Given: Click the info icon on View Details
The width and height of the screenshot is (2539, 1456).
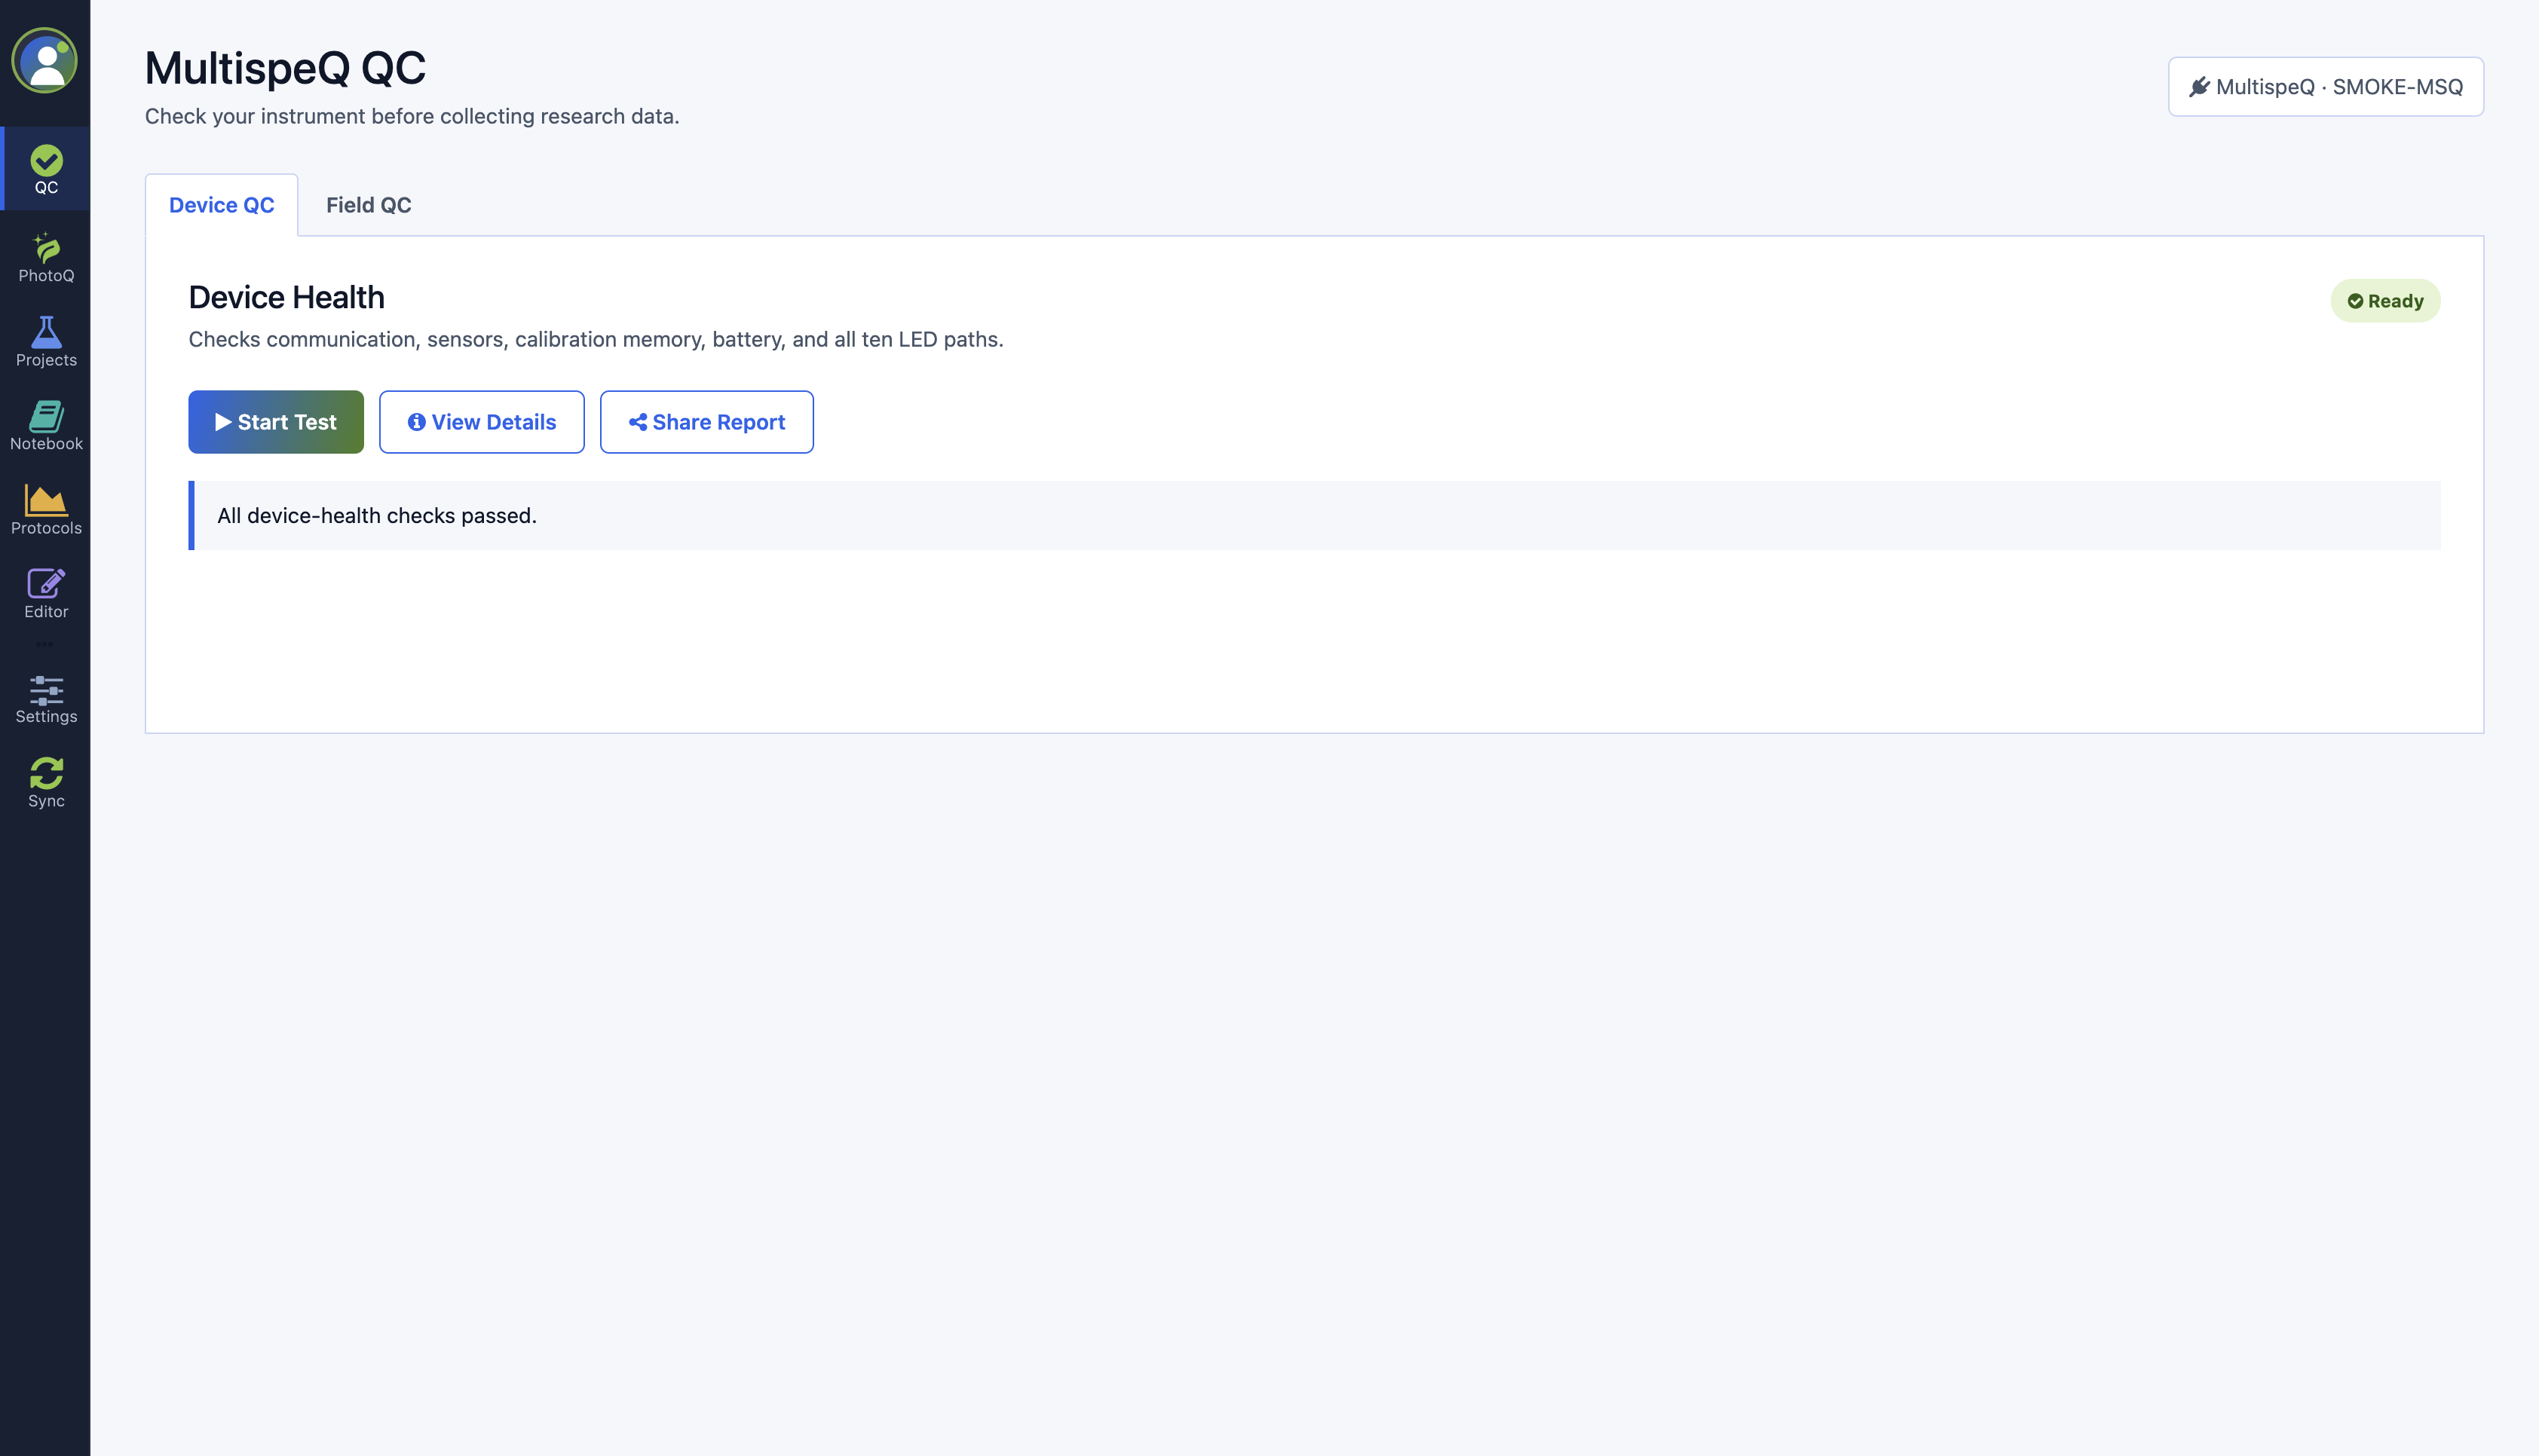Looking at the screenshot, I should [x=416, y=422].
